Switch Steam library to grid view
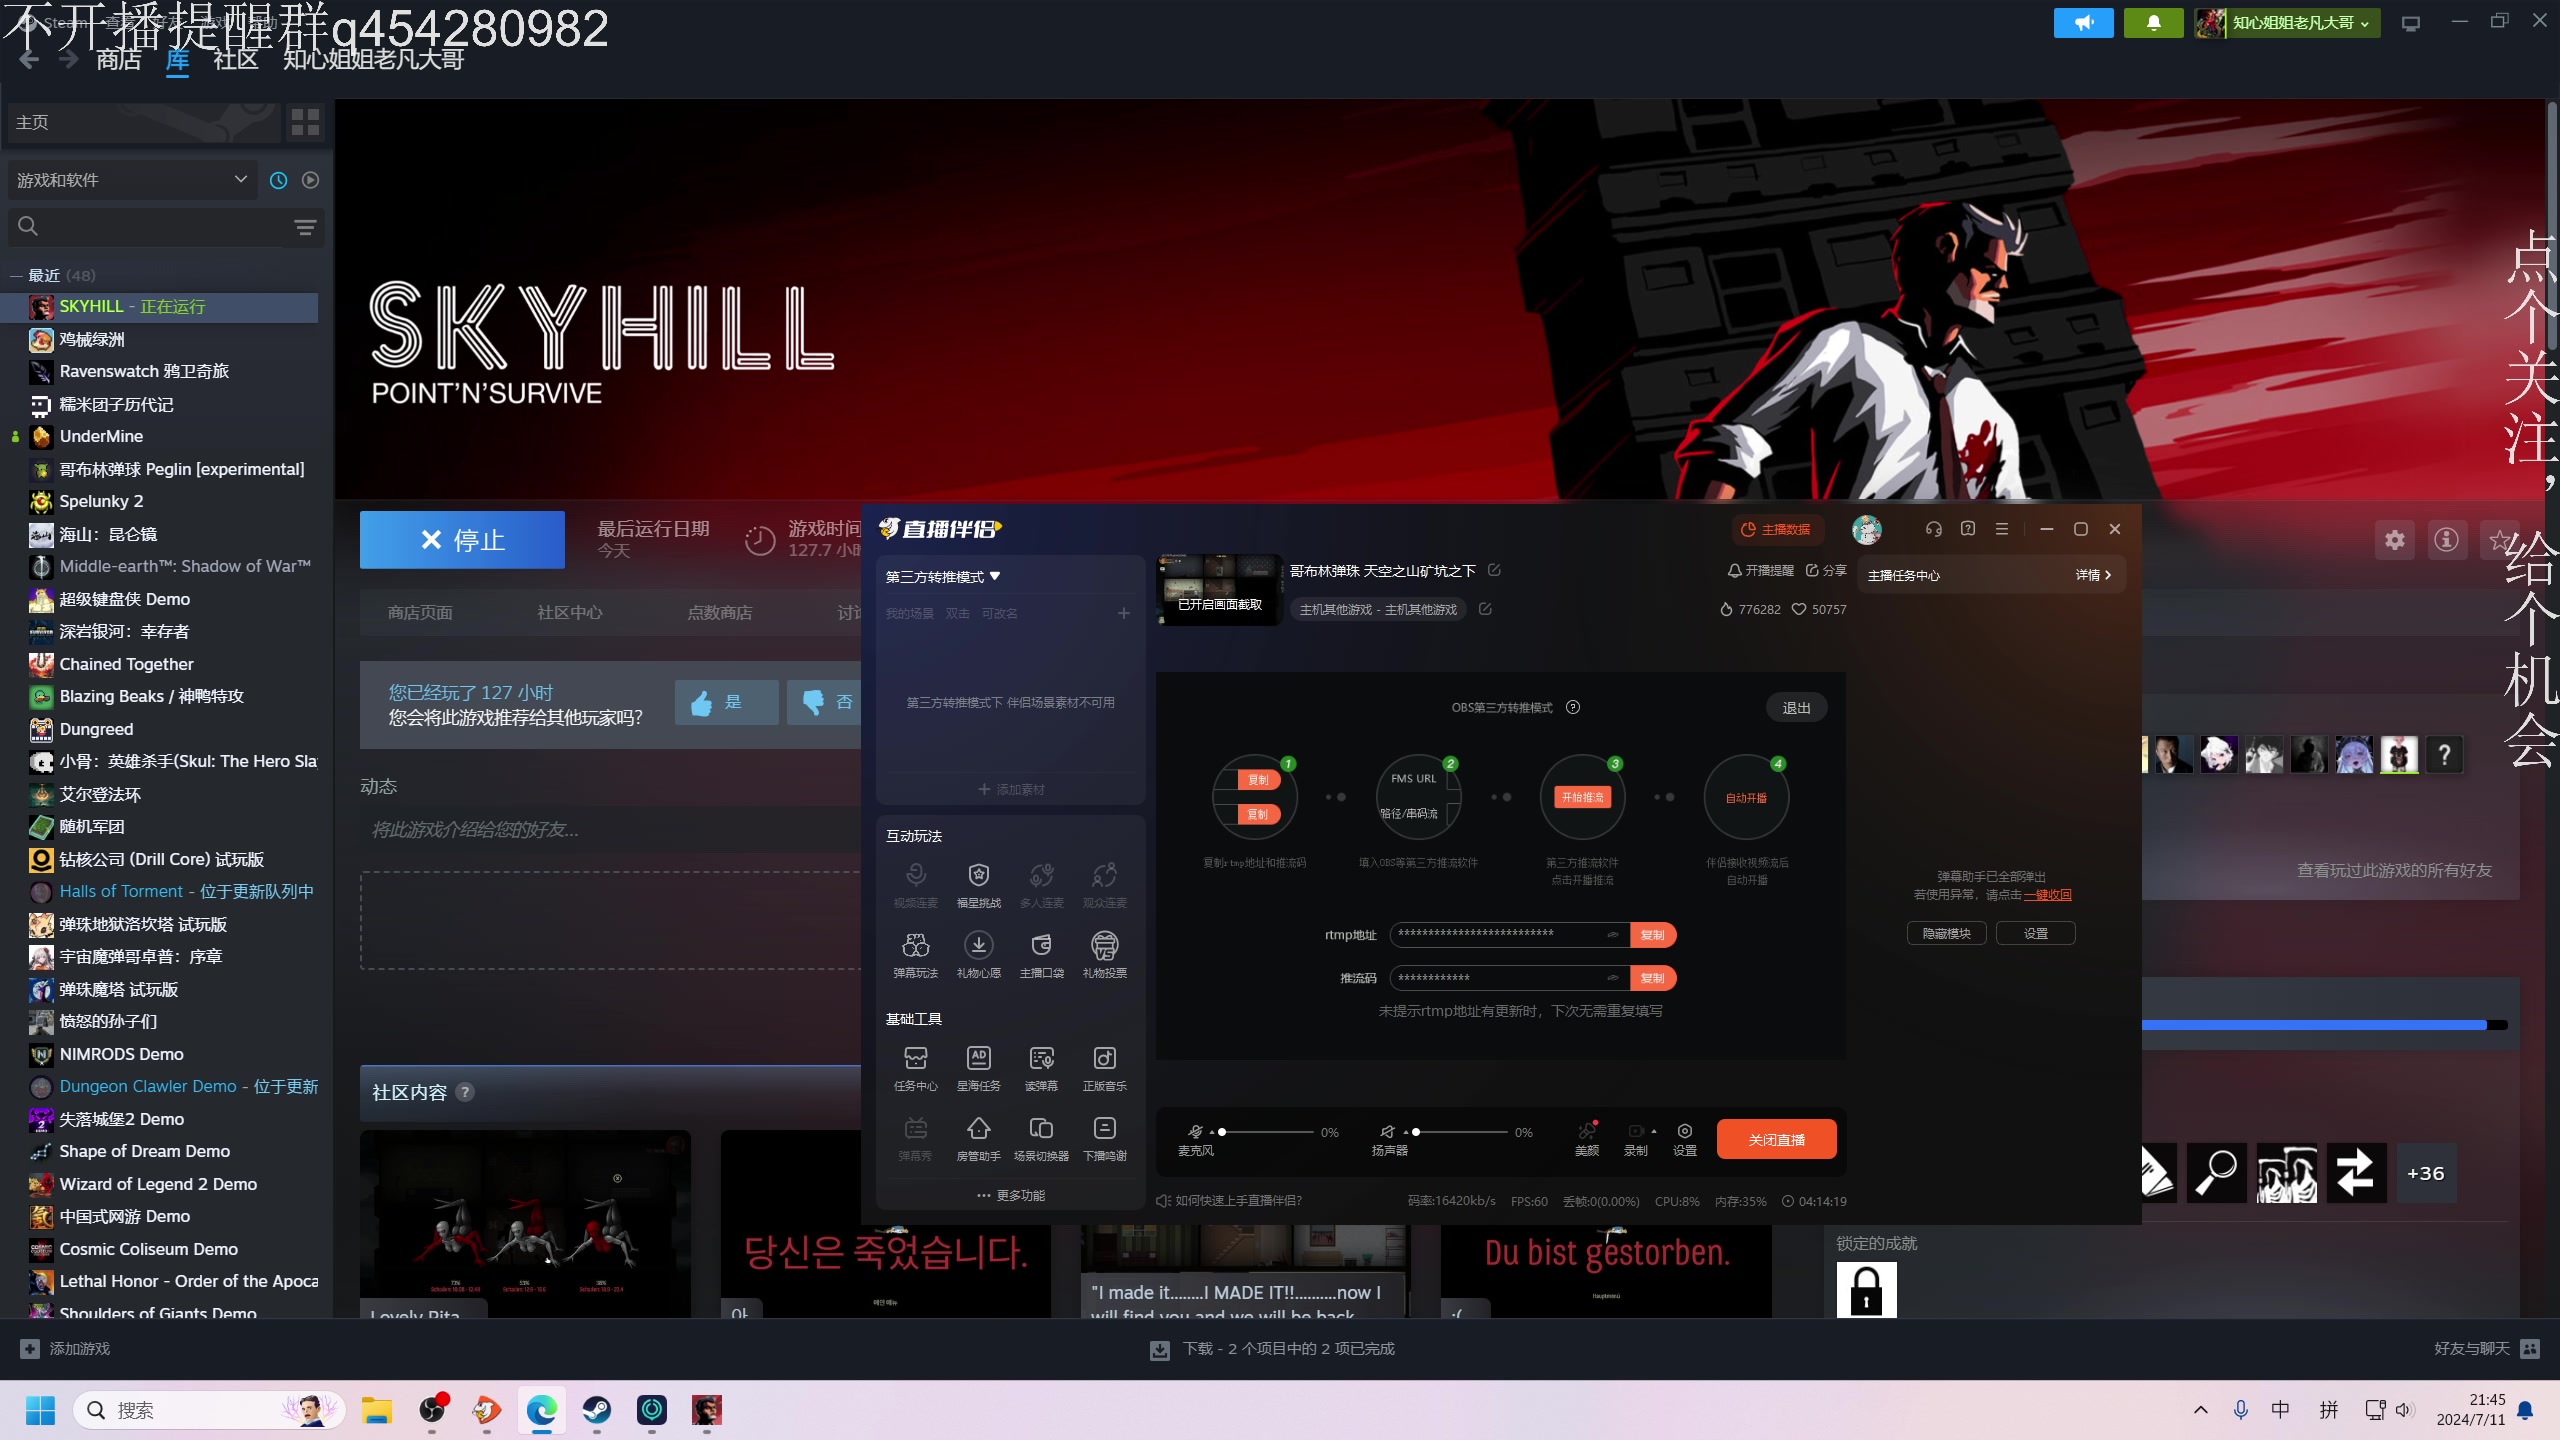This screenshot has width=2560, height=1440. (x=305, y=122)
